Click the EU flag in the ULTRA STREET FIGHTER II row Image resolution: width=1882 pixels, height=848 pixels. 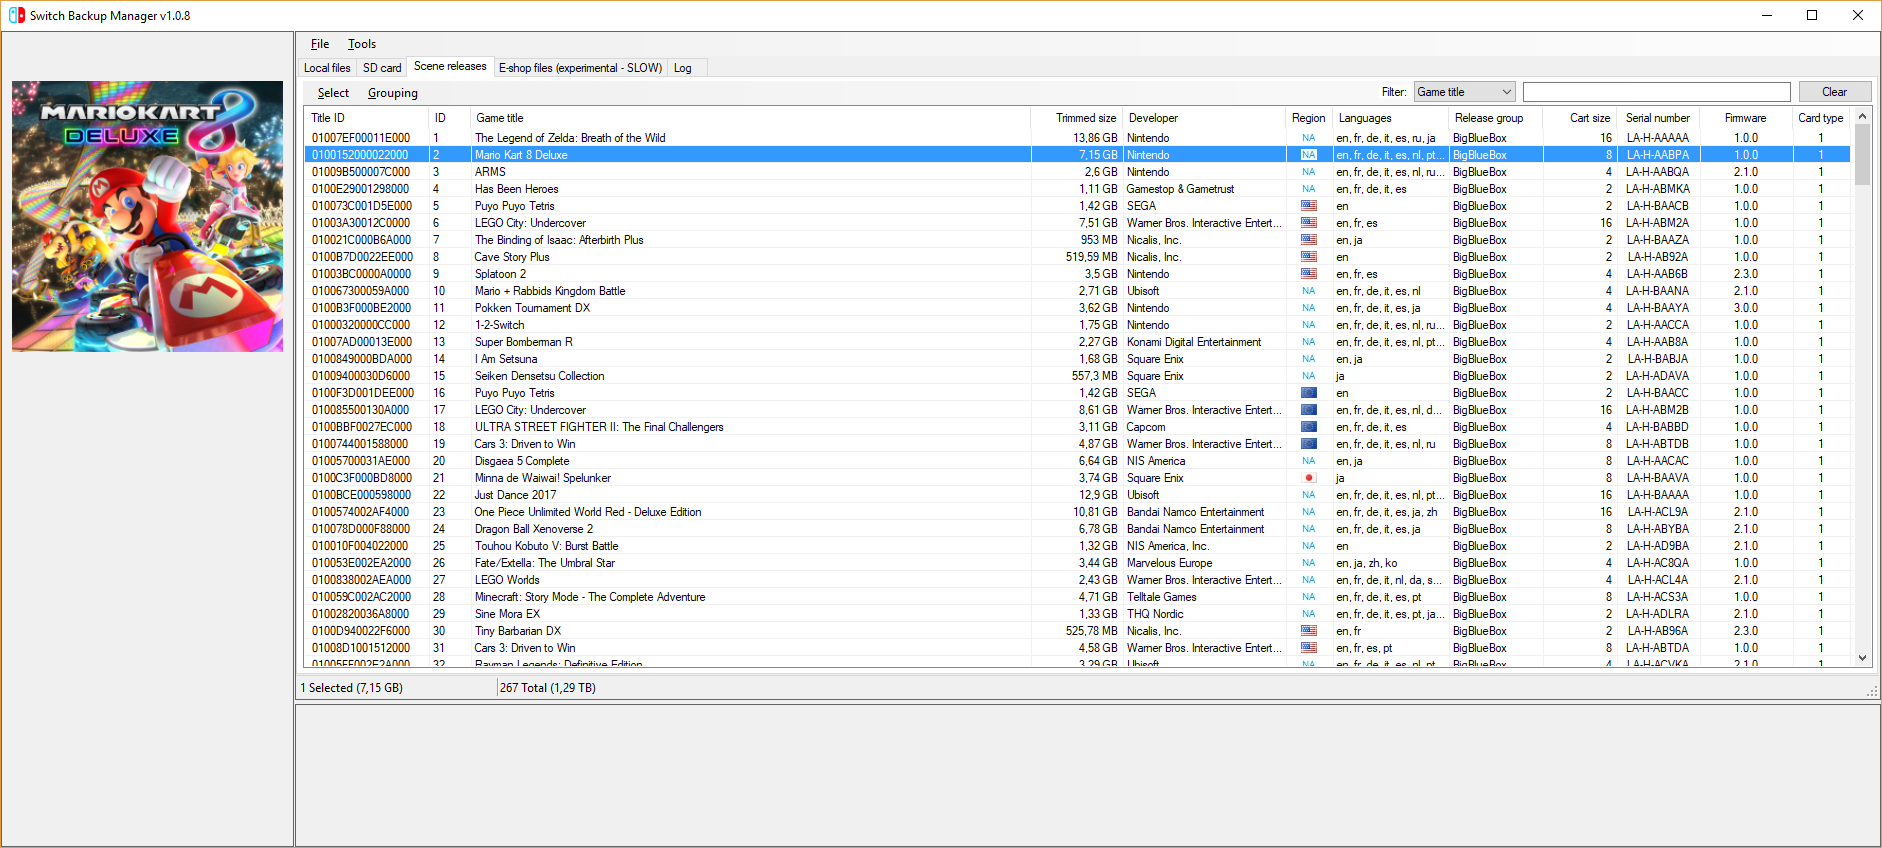1308,427
